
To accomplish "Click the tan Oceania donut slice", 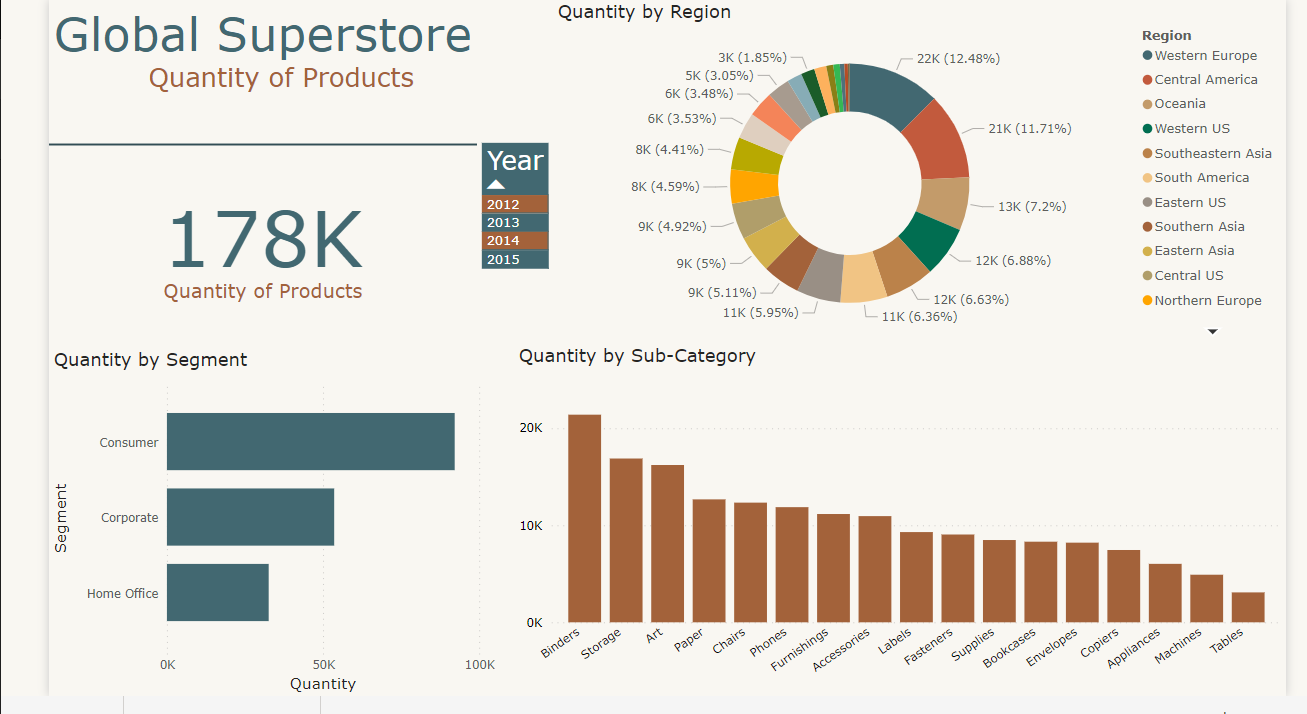I will [943, 203].
